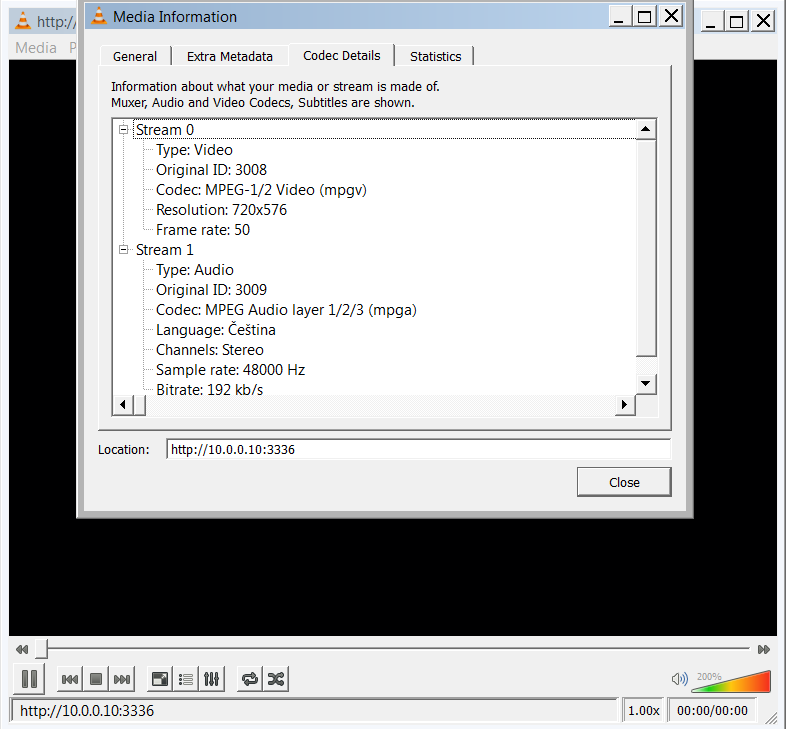Skip to next media item
This screenshot has width=787, height=729.
(122, 679)
